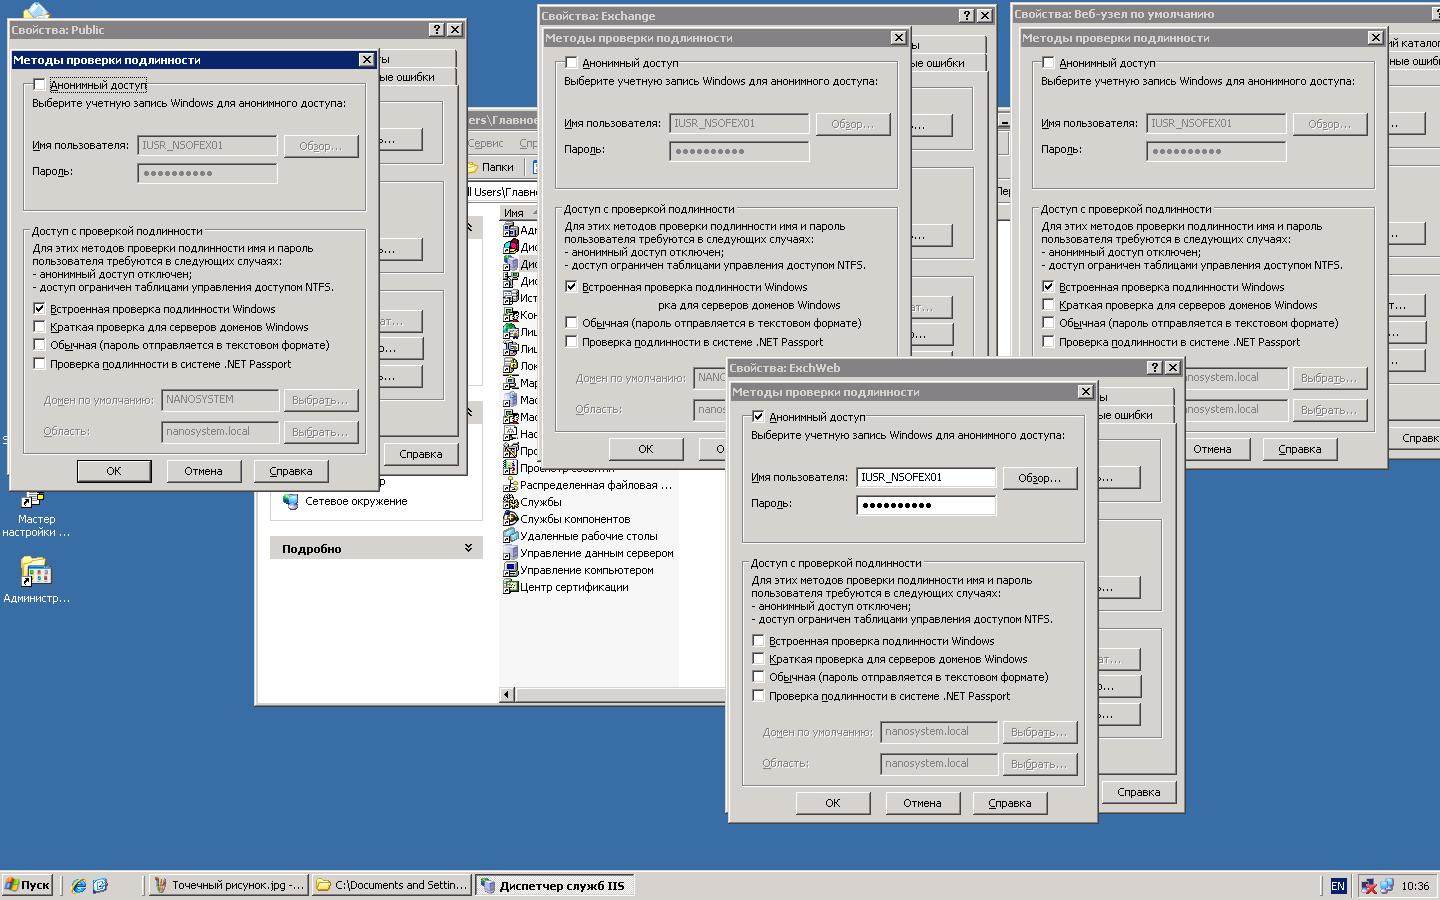
Task: Click the Имя column header sort
Action: pos(514,213)
